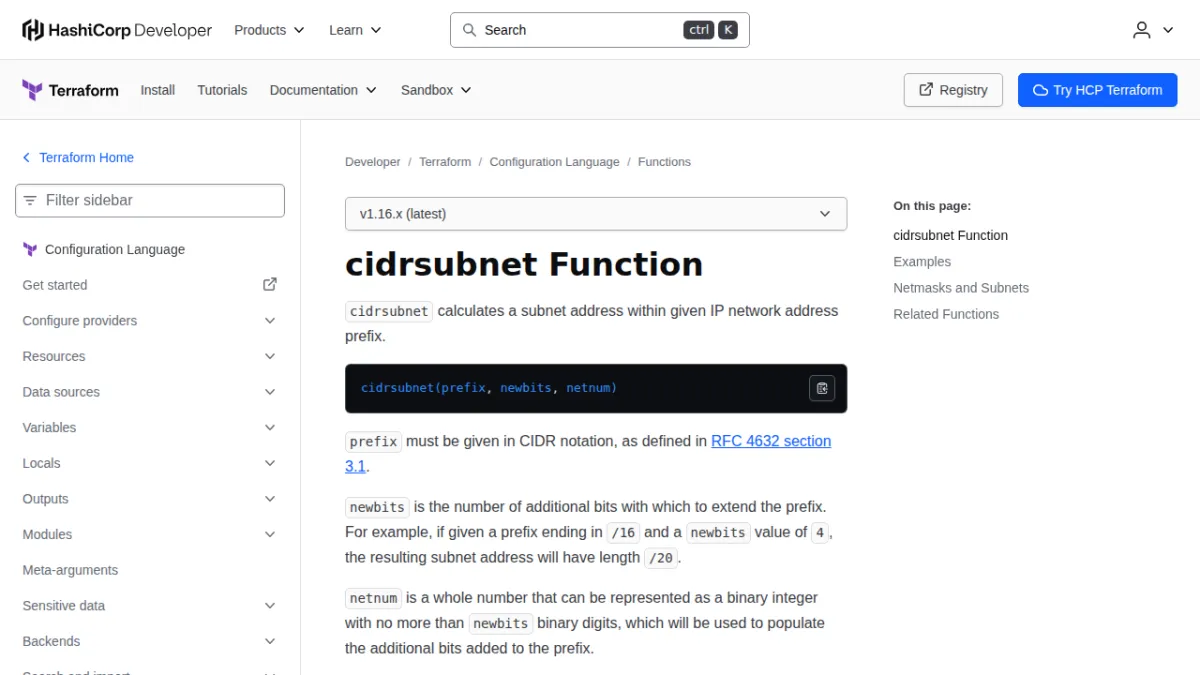The image size is (1200, 675).
Task: Click the cidrsubnet Function page anchor
Action: coord(950,236)
